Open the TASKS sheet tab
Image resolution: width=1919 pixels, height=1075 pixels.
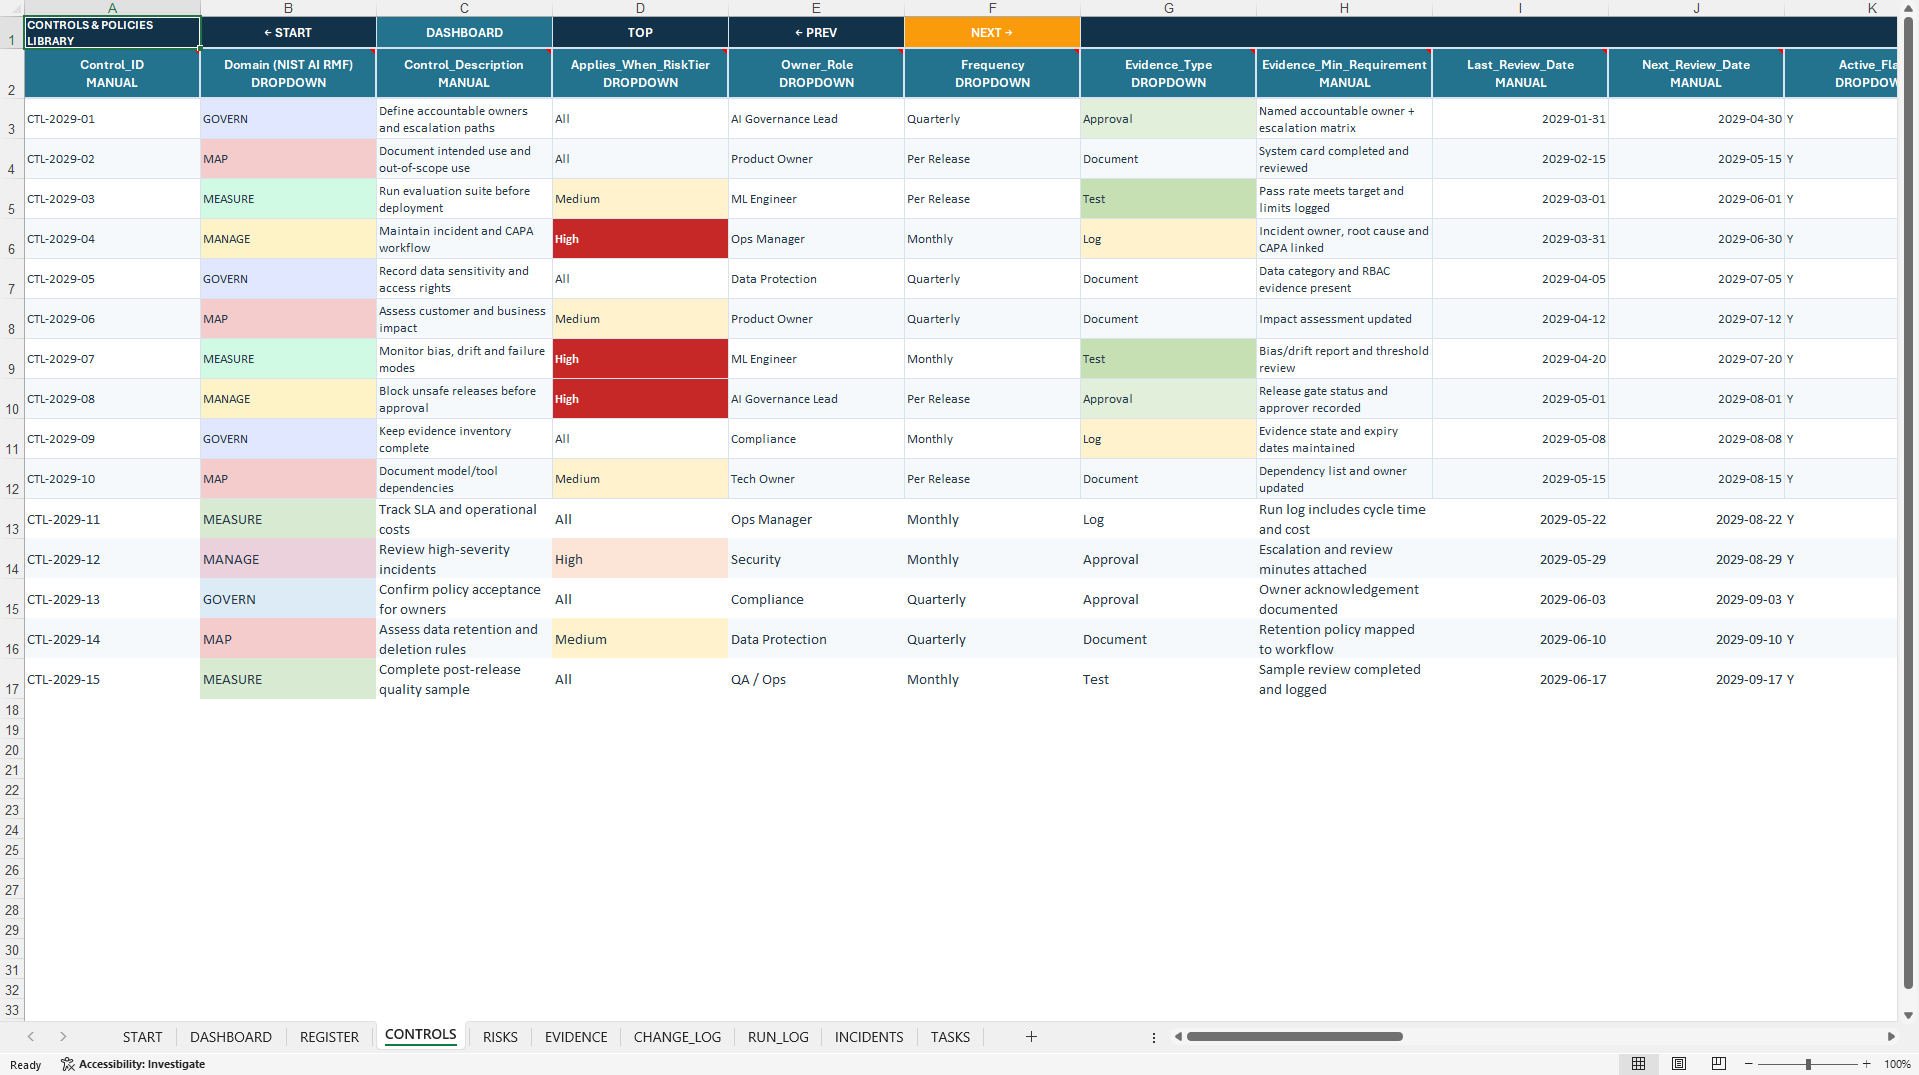[x=950, y=1037]
